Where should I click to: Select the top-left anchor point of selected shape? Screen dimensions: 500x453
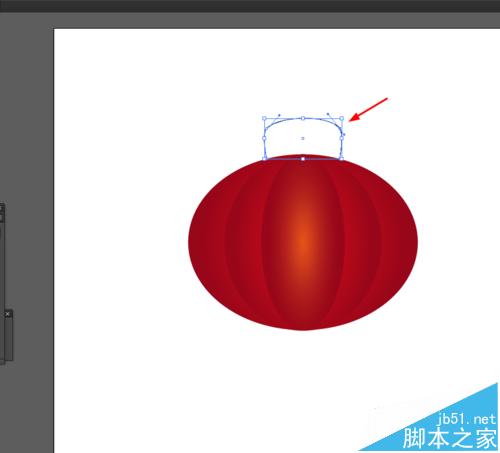tap(264, 118)
